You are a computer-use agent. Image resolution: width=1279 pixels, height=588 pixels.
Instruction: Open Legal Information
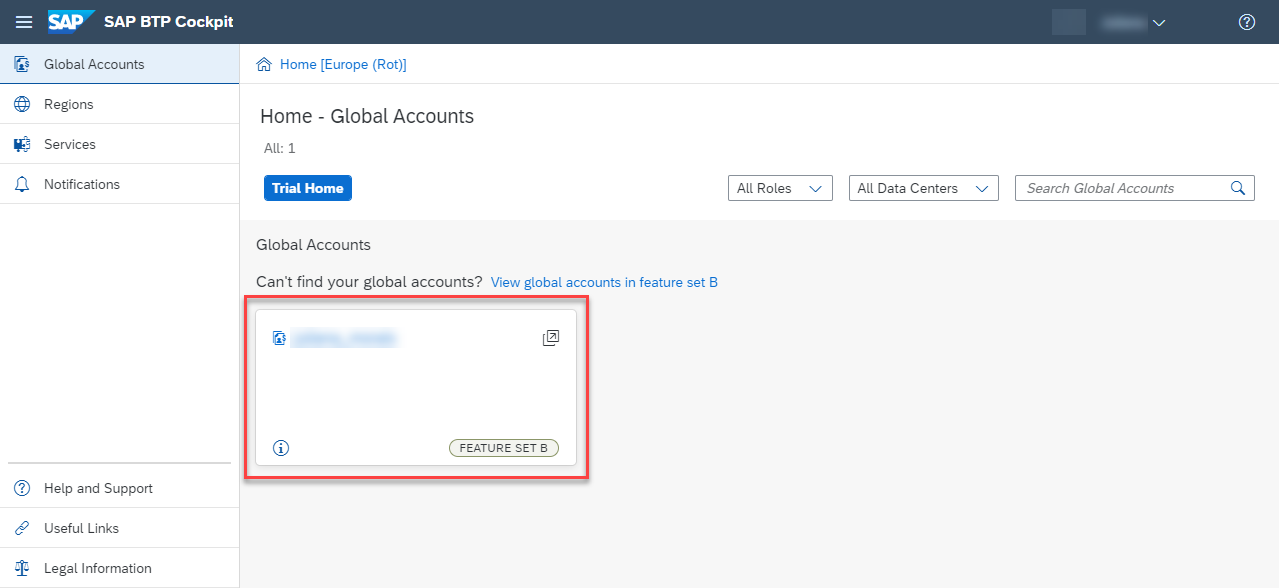(120, 568)
